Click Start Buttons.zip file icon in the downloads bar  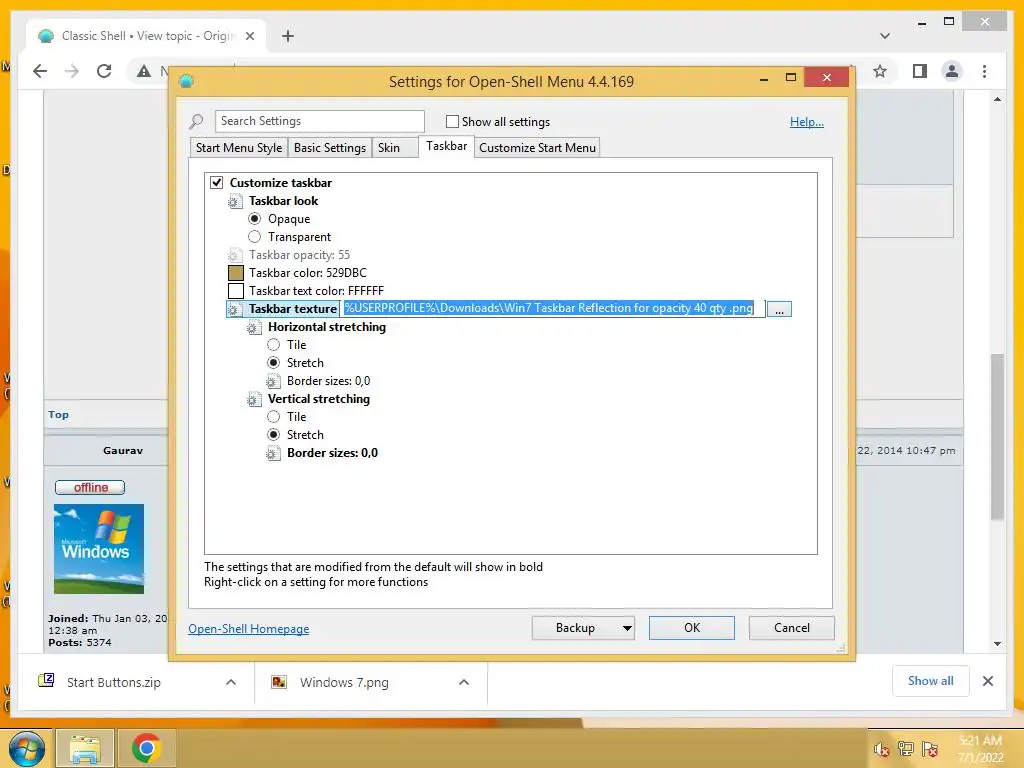(x=46, y=681)
